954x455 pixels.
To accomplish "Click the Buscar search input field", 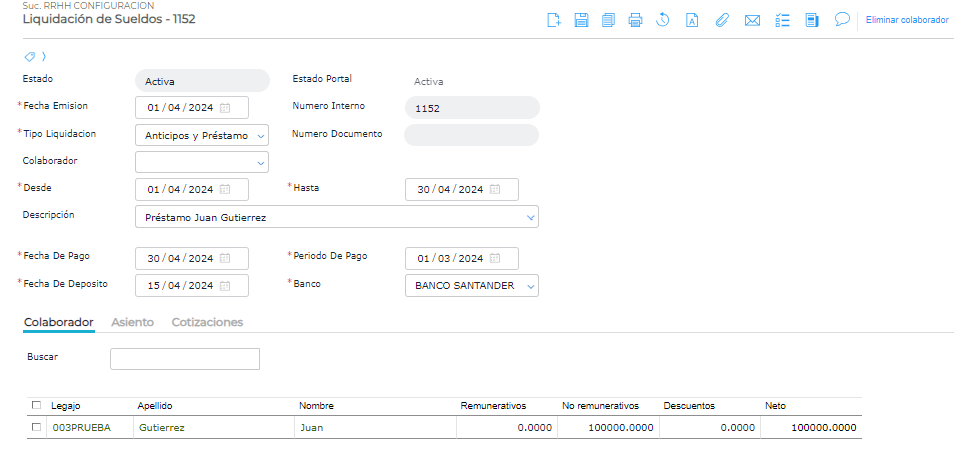I will [184, 359].
